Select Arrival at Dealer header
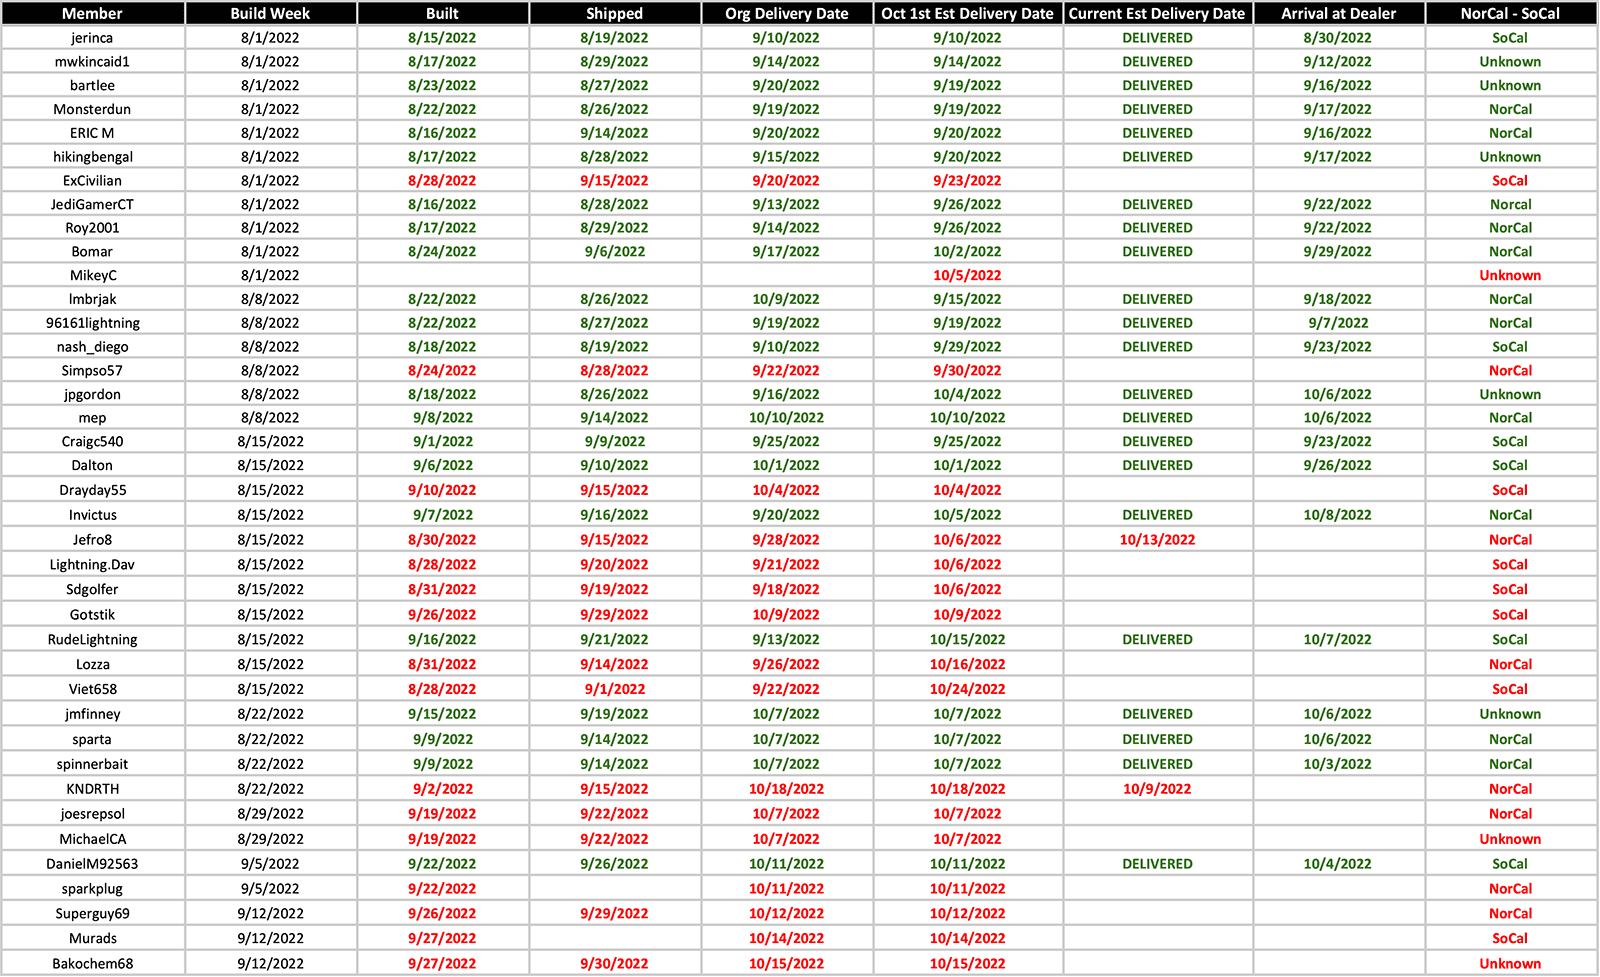The width and height of the screenshot is (1600, 977). [x=1339, y=13]
